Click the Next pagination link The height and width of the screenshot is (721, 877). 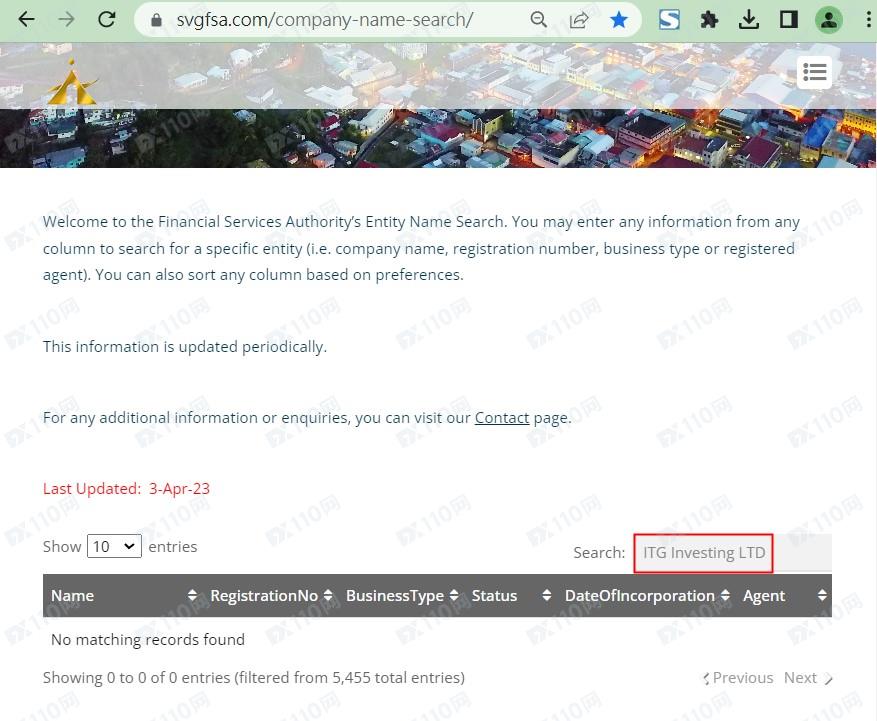pos(806,677)
